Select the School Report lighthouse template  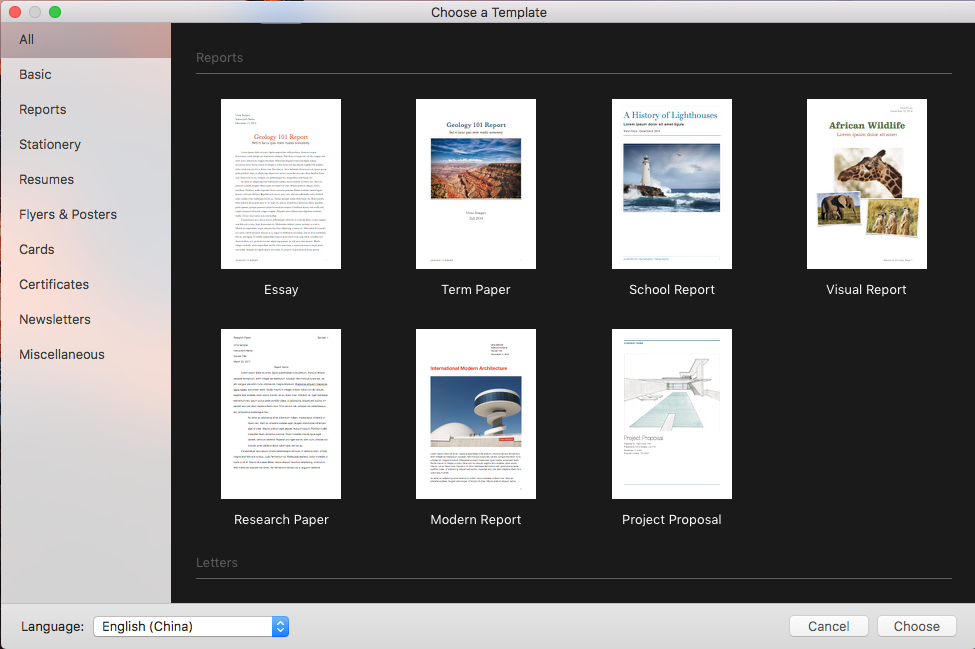672,184
